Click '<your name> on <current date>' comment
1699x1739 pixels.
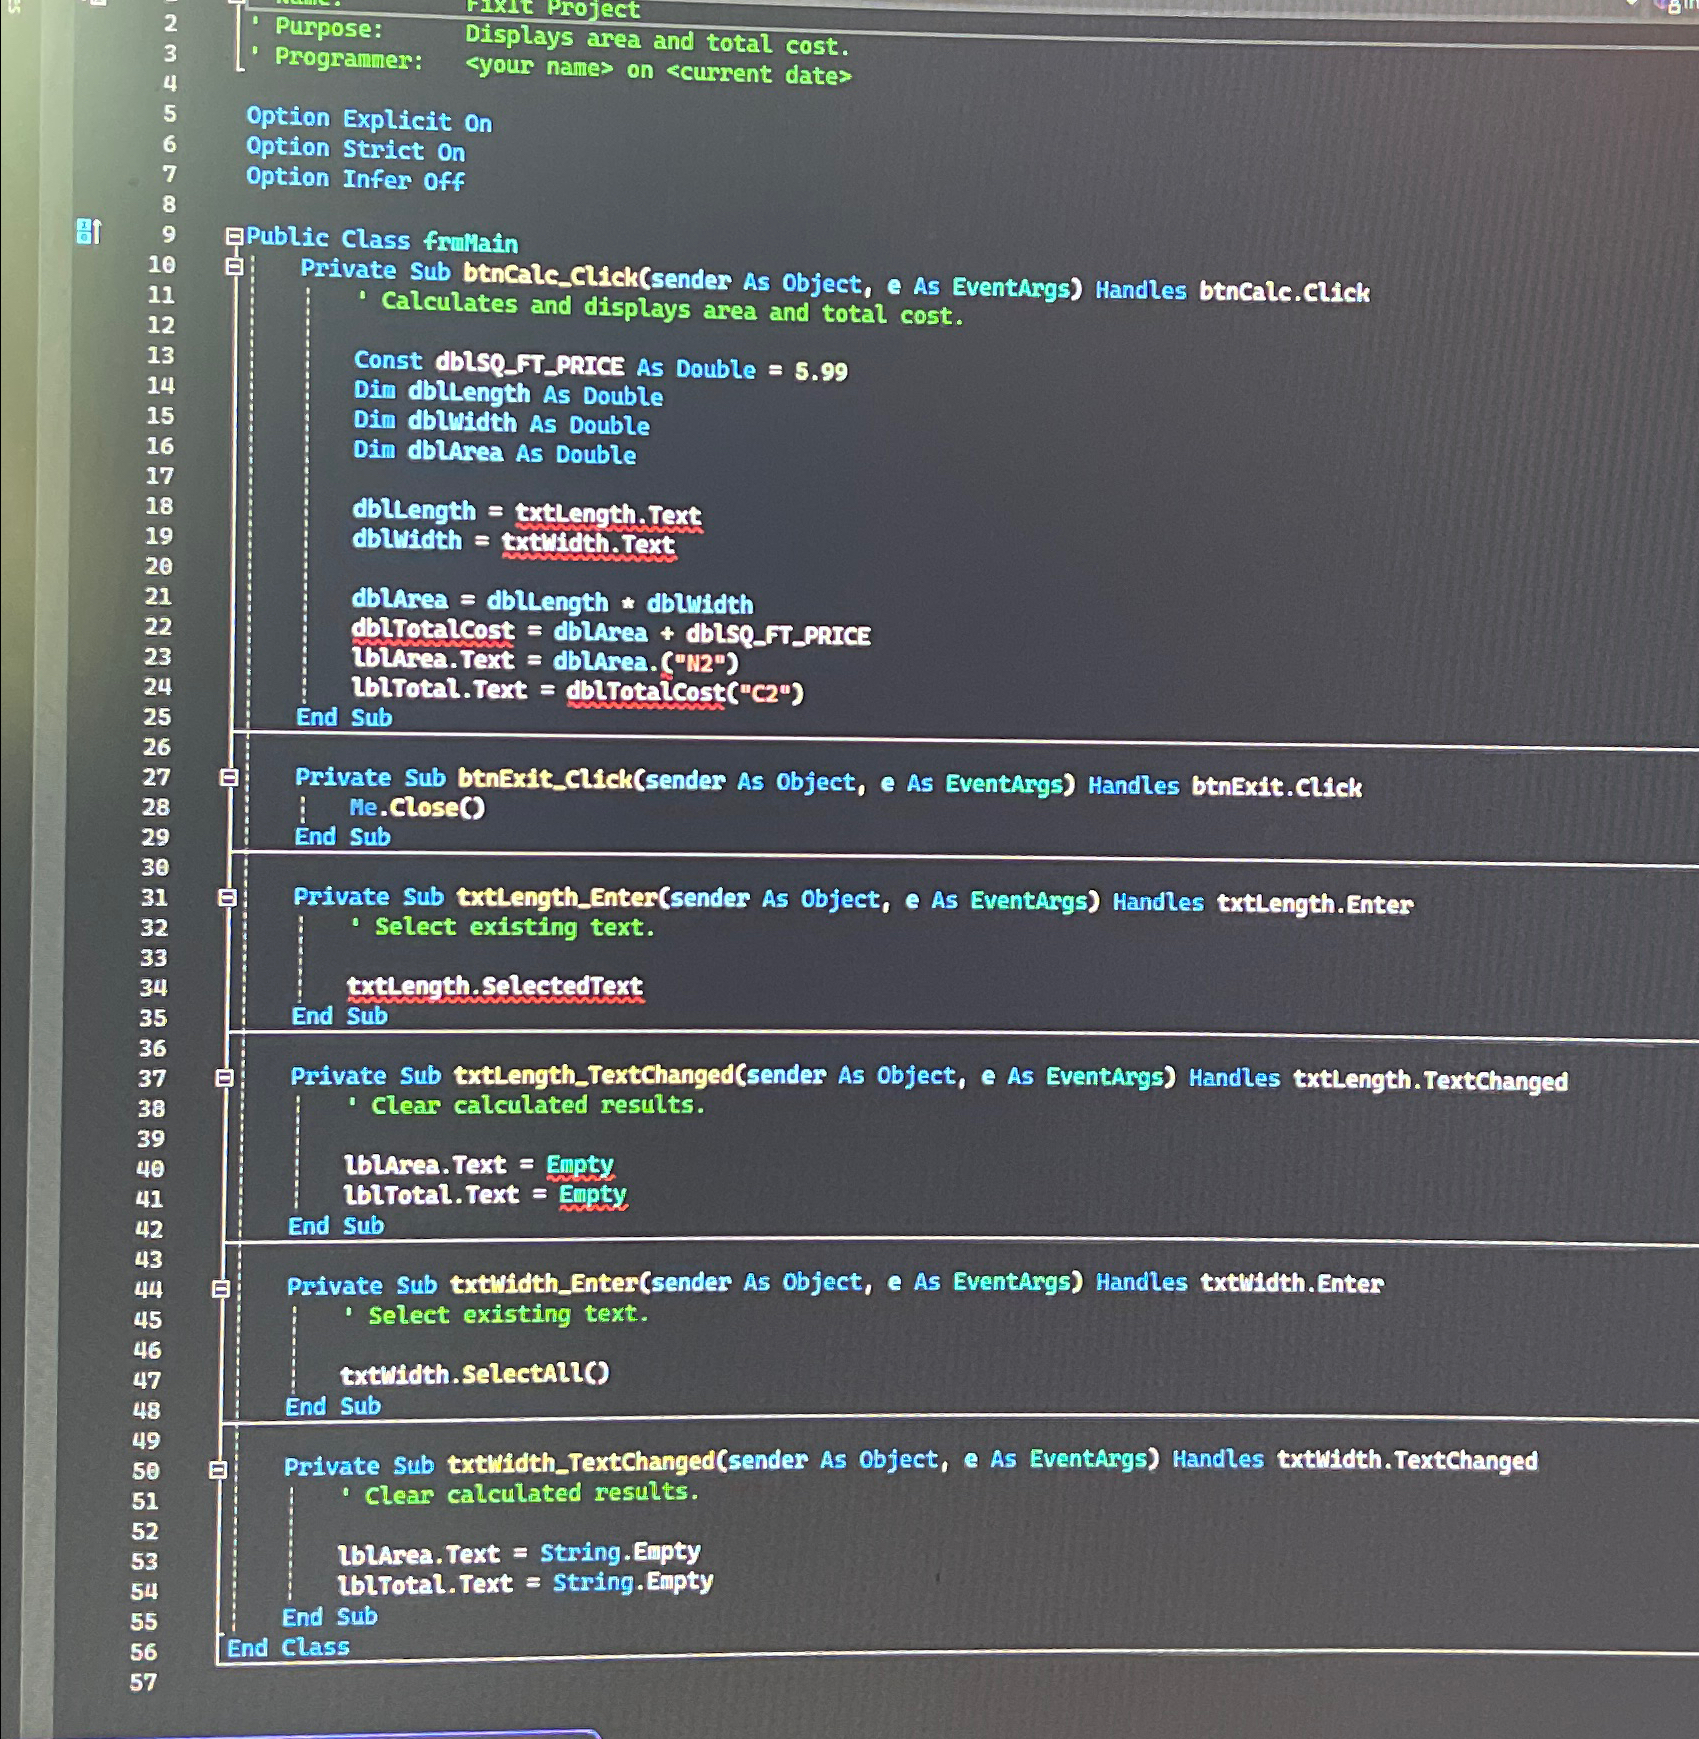658,69
